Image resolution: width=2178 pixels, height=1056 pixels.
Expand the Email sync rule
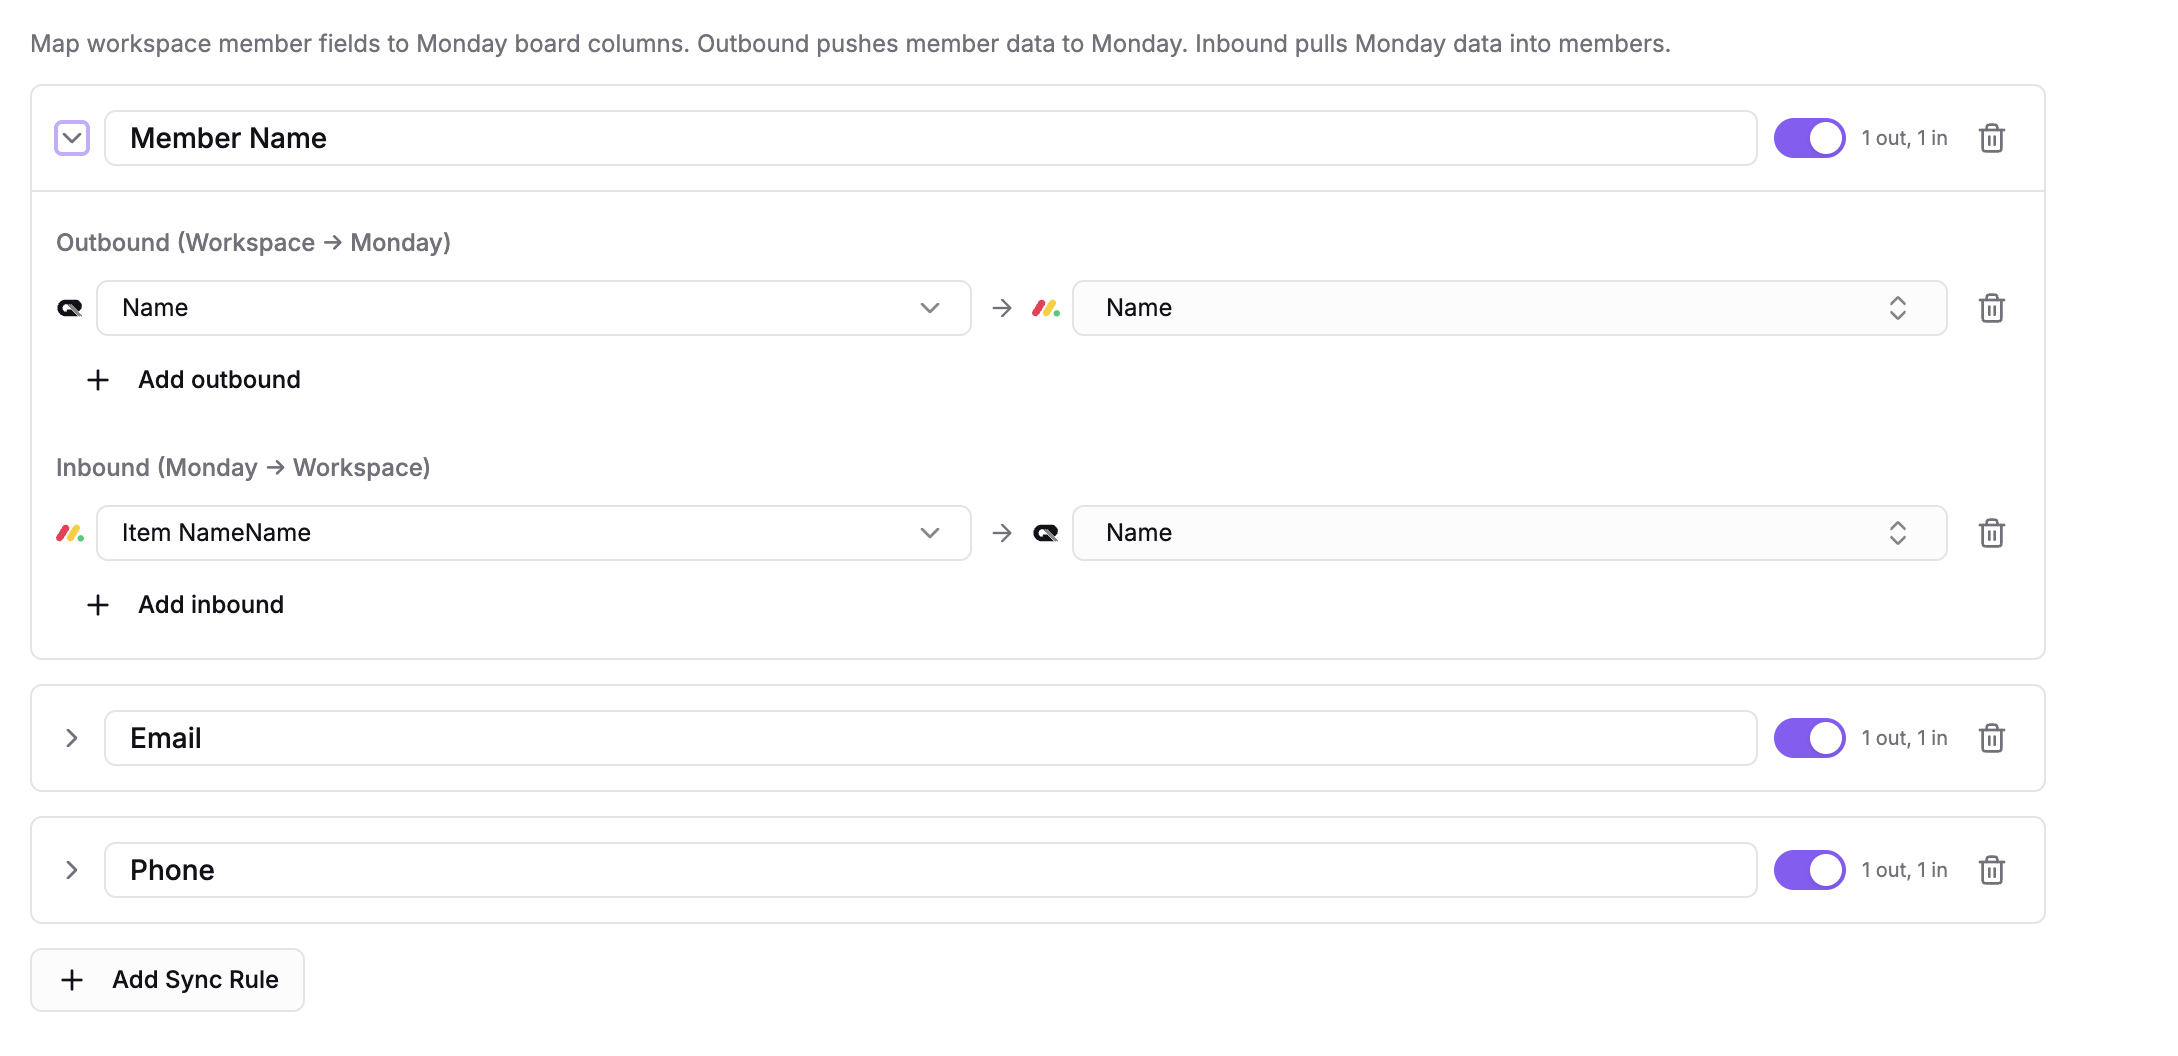(x=72, y=738)
